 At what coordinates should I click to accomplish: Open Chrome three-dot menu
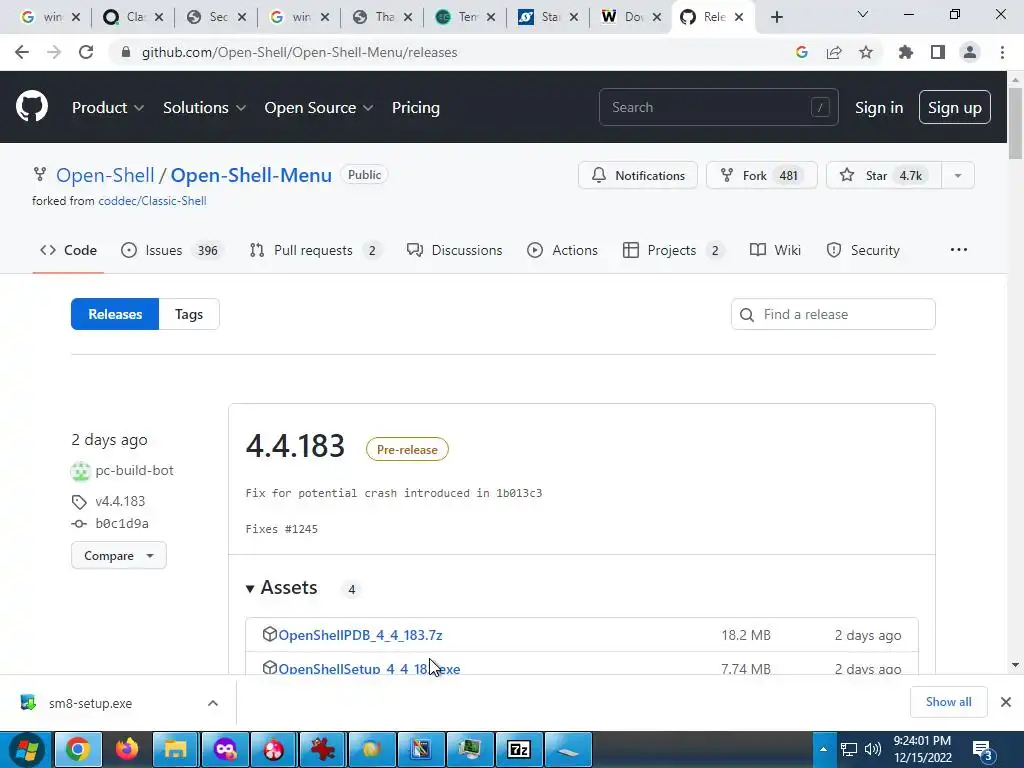click(1002, 52)
